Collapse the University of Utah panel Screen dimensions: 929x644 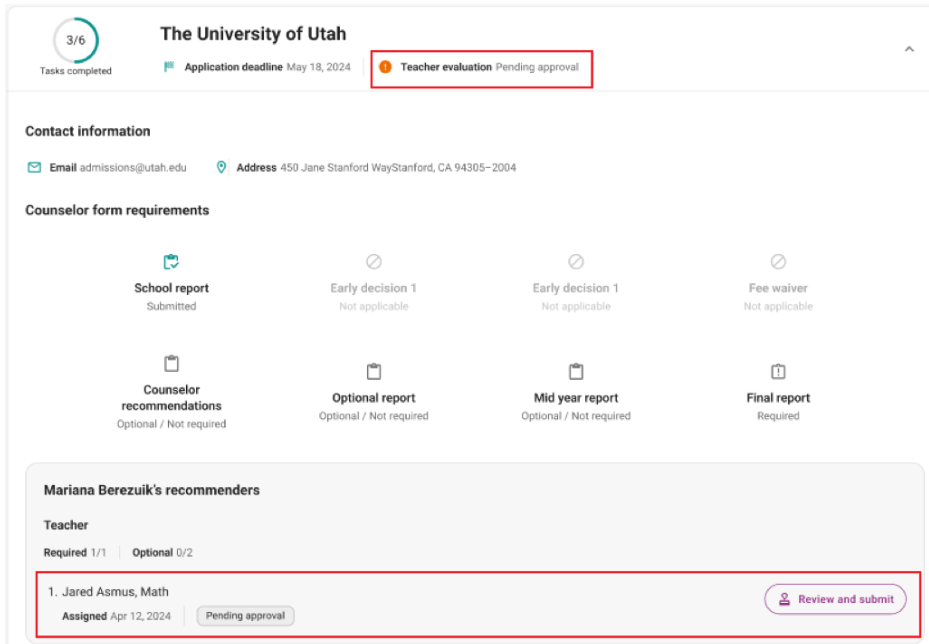click(909, 48)
